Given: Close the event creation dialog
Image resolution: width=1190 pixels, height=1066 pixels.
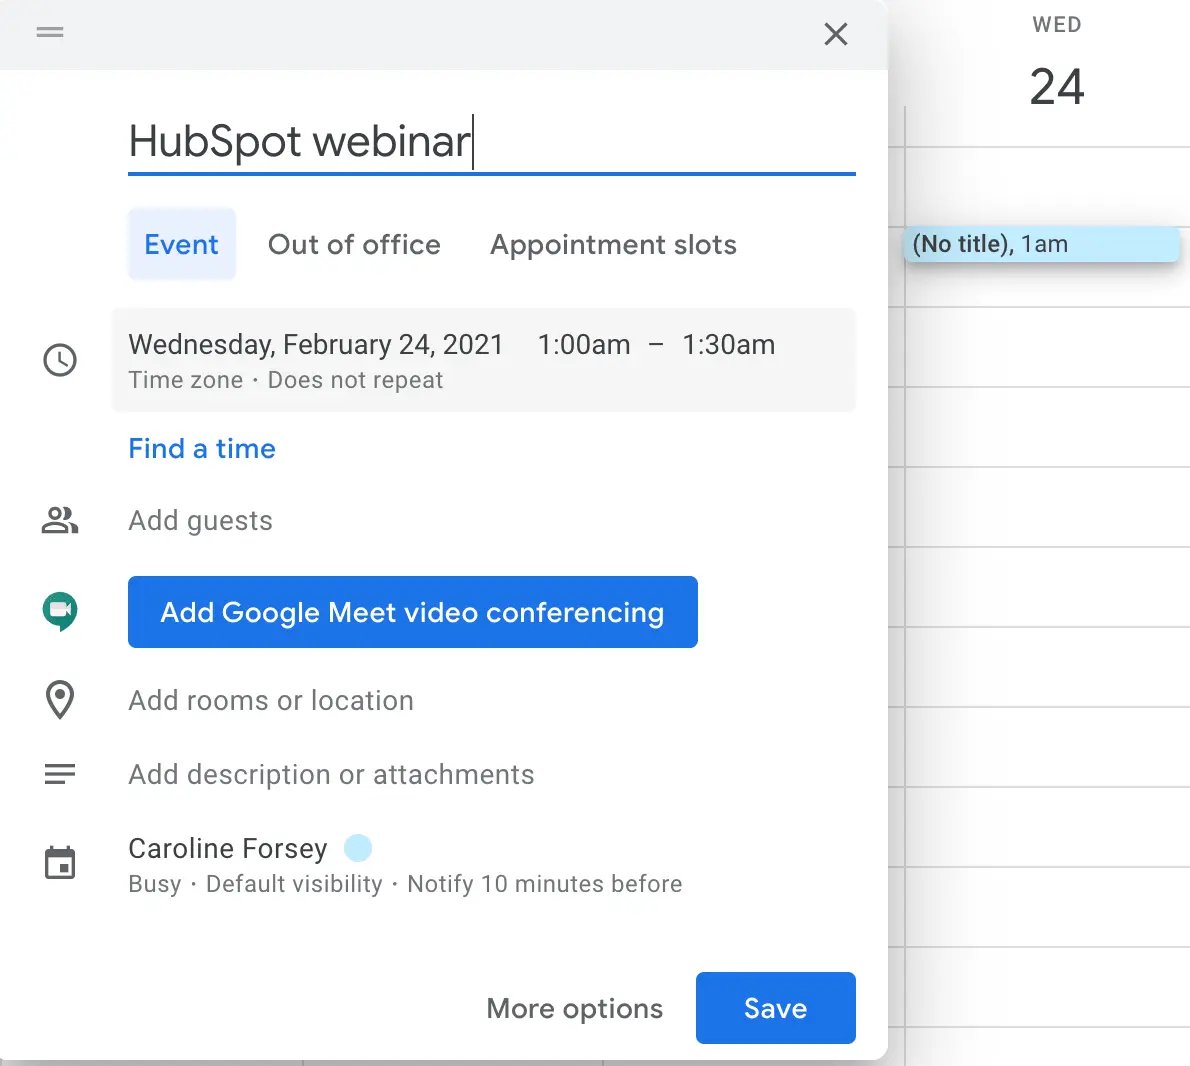Looking at the screenshot, I should coord(835,34).
